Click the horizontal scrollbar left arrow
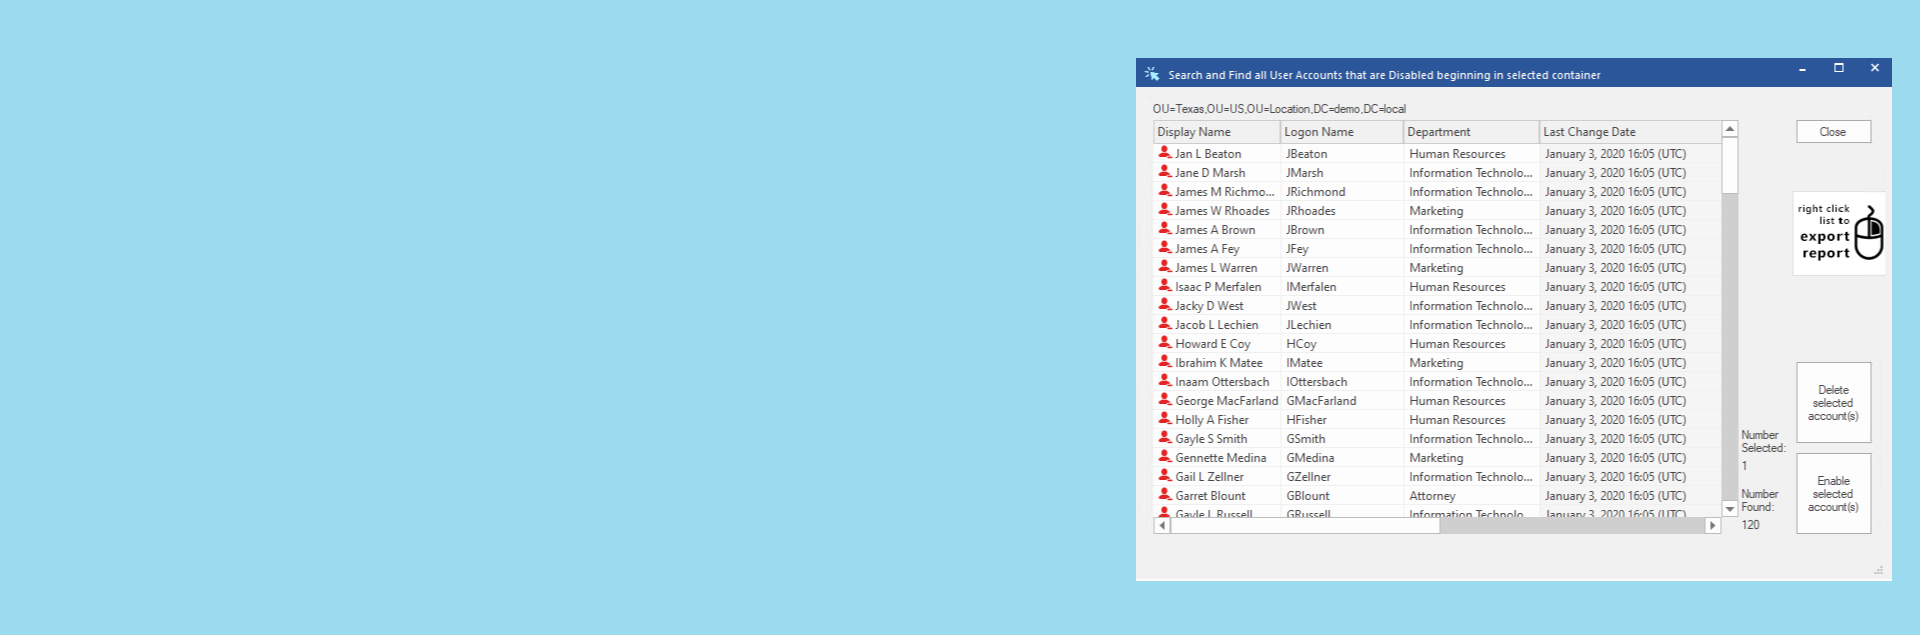The image size is (1920, 635). point(1162,525)
